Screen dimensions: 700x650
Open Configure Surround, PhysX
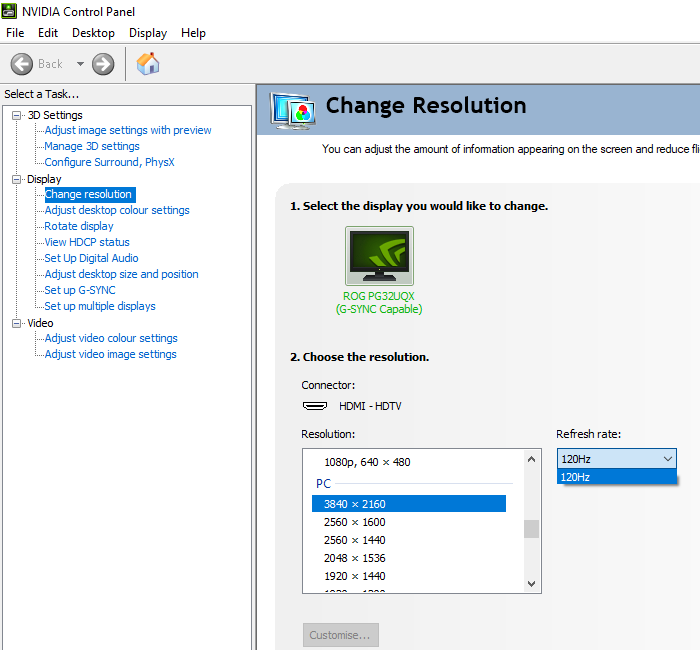coord(109,162)
